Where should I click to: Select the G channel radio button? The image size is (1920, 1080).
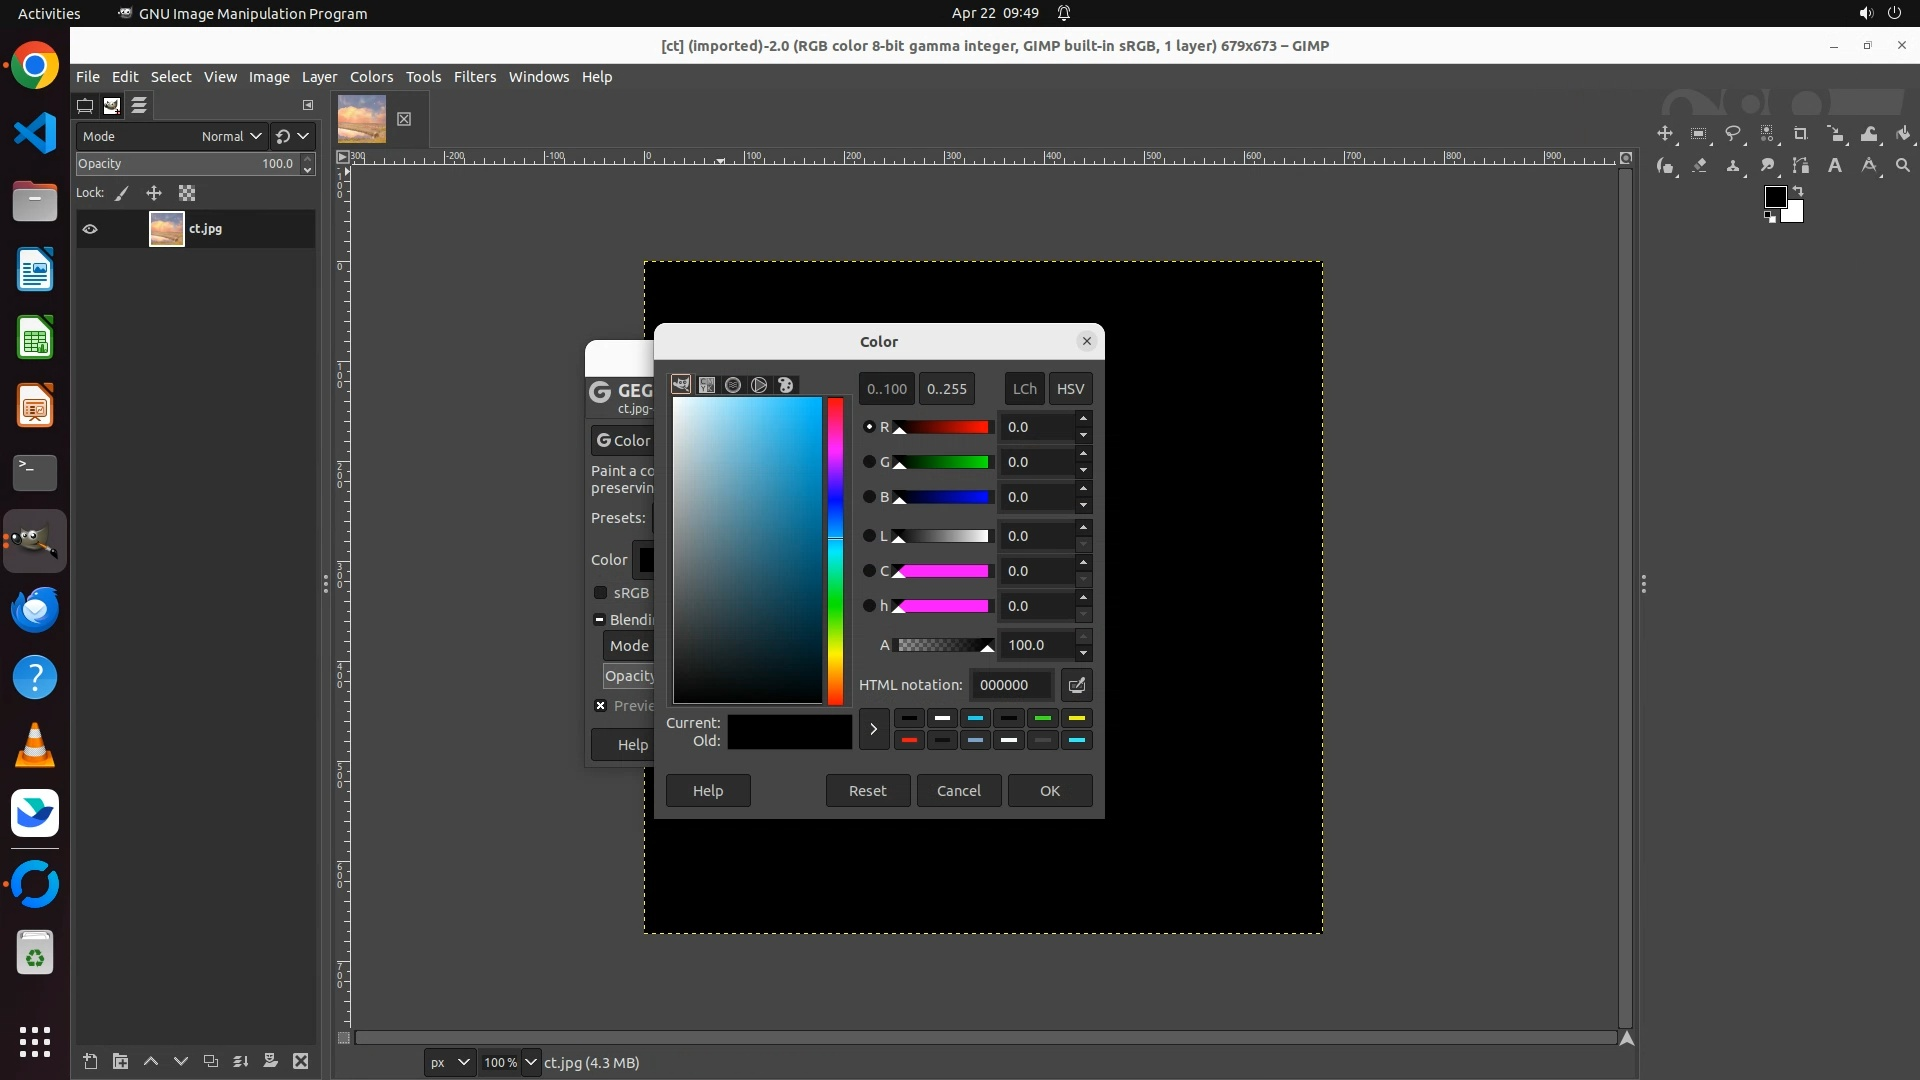point(869,462)
